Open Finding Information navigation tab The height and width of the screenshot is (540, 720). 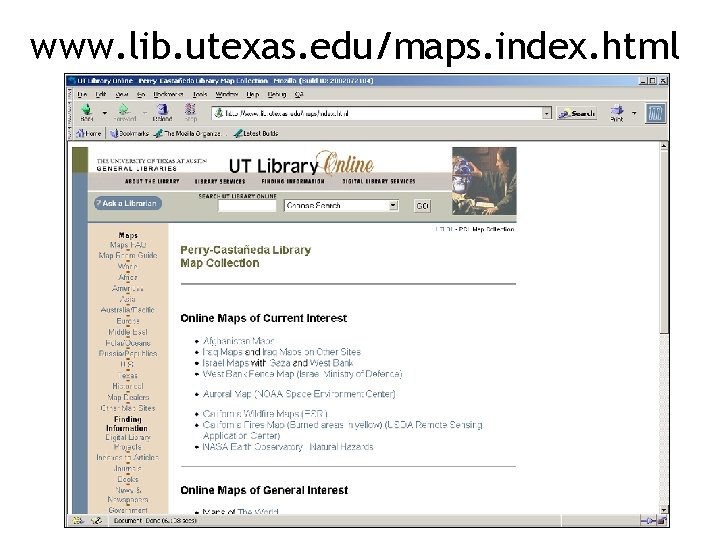tap(293, 181)
